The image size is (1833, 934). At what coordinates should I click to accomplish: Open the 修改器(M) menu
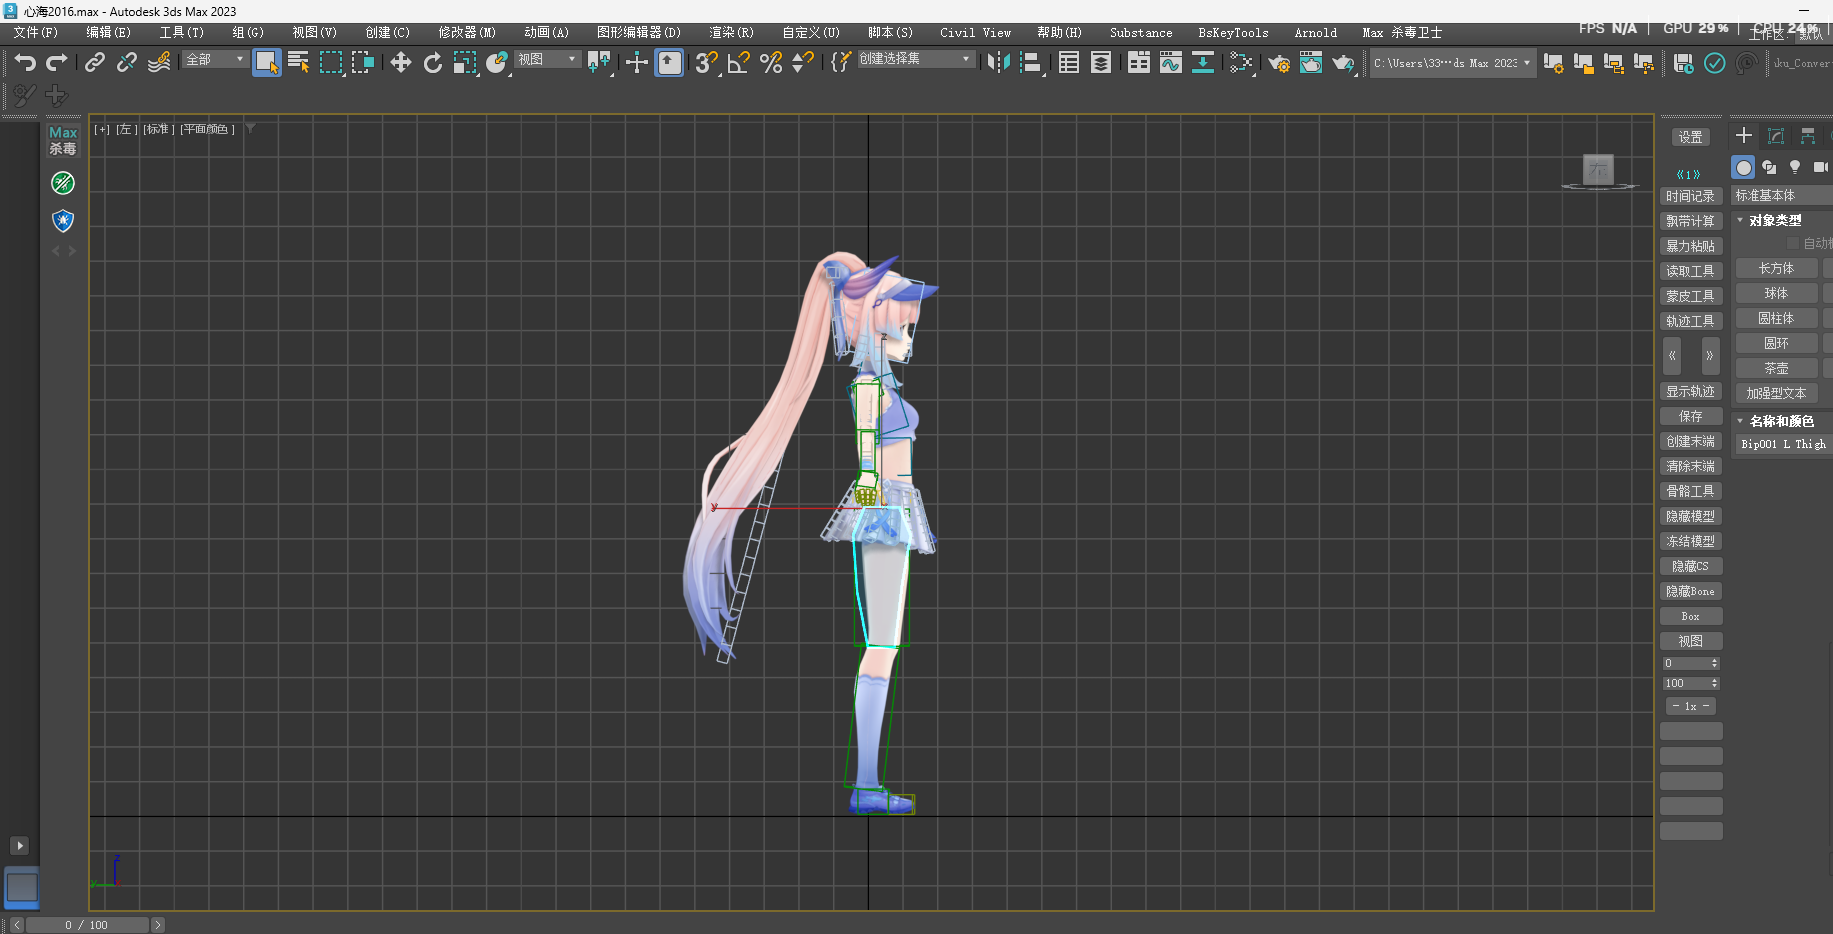pyautogui.click(x=467, y=33)
